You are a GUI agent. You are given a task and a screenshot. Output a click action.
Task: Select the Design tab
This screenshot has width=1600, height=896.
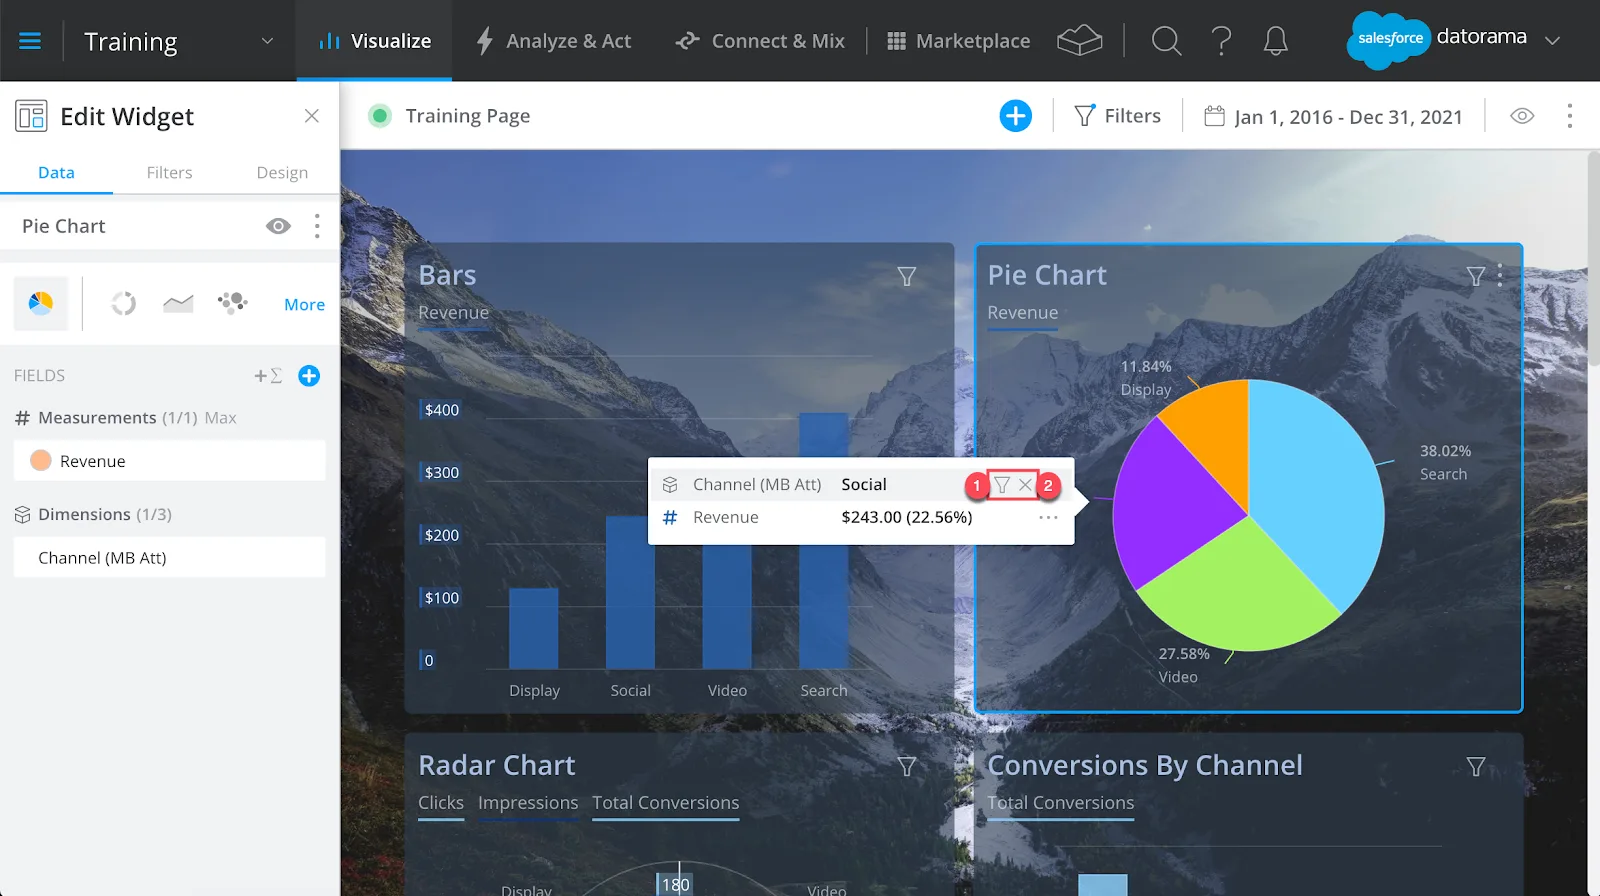coord(282,172)
